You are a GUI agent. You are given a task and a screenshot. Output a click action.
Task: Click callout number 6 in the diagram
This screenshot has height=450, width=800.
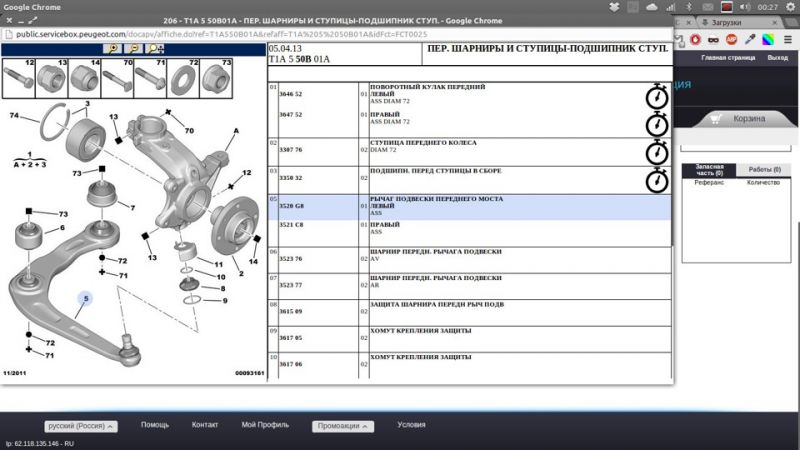pos(62,228)
